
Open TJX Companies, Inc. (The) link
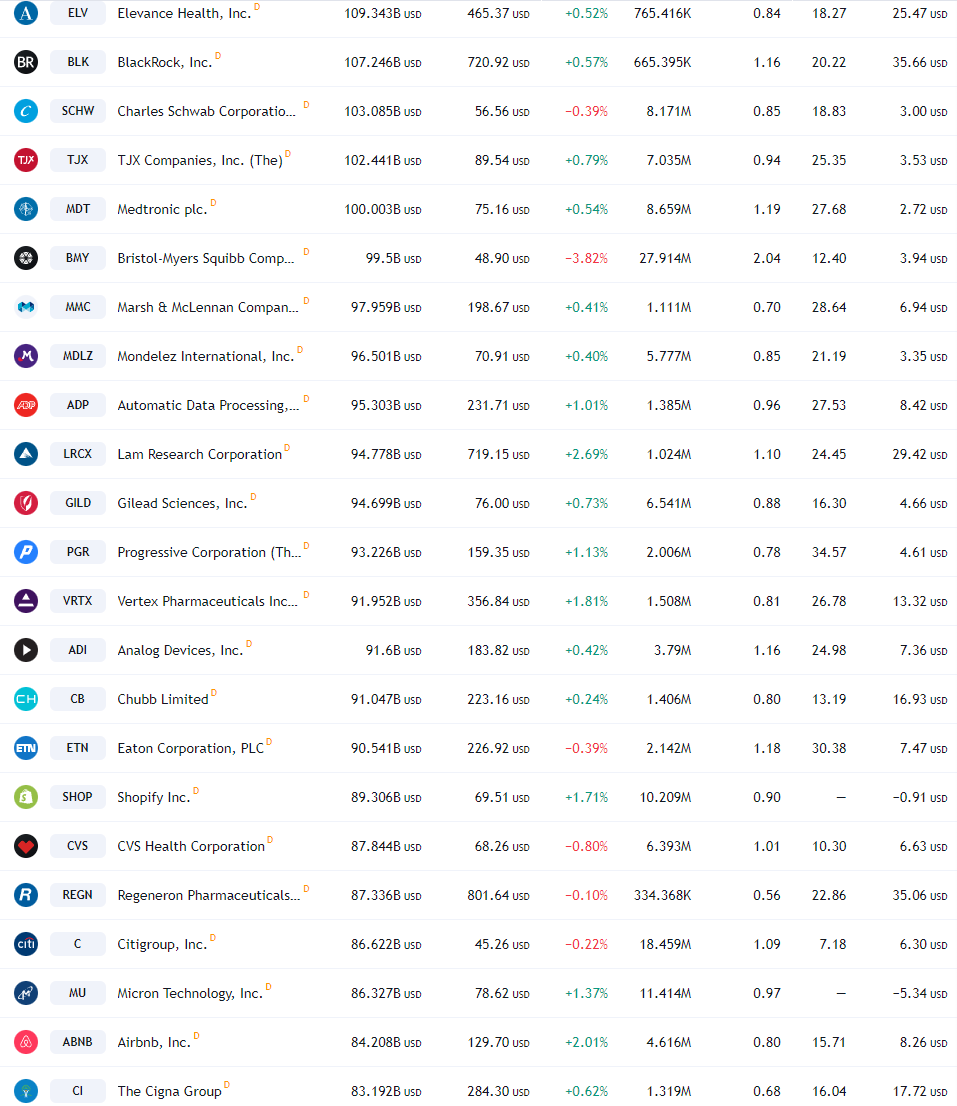point(200,161)
